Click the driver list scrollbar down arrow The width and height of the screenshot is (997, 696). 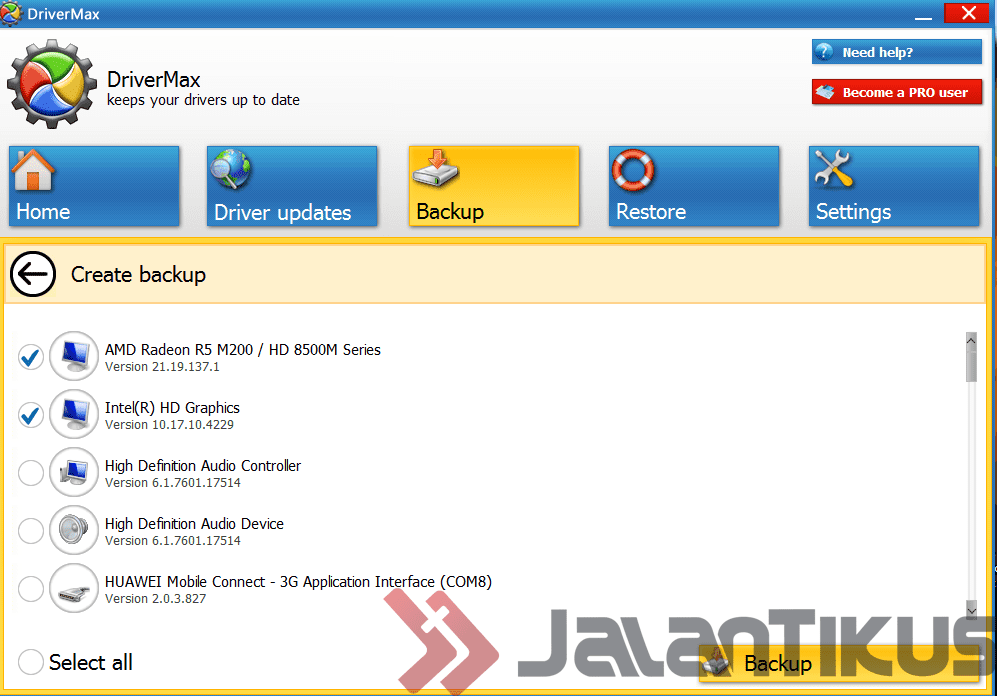tap(971, 610)
